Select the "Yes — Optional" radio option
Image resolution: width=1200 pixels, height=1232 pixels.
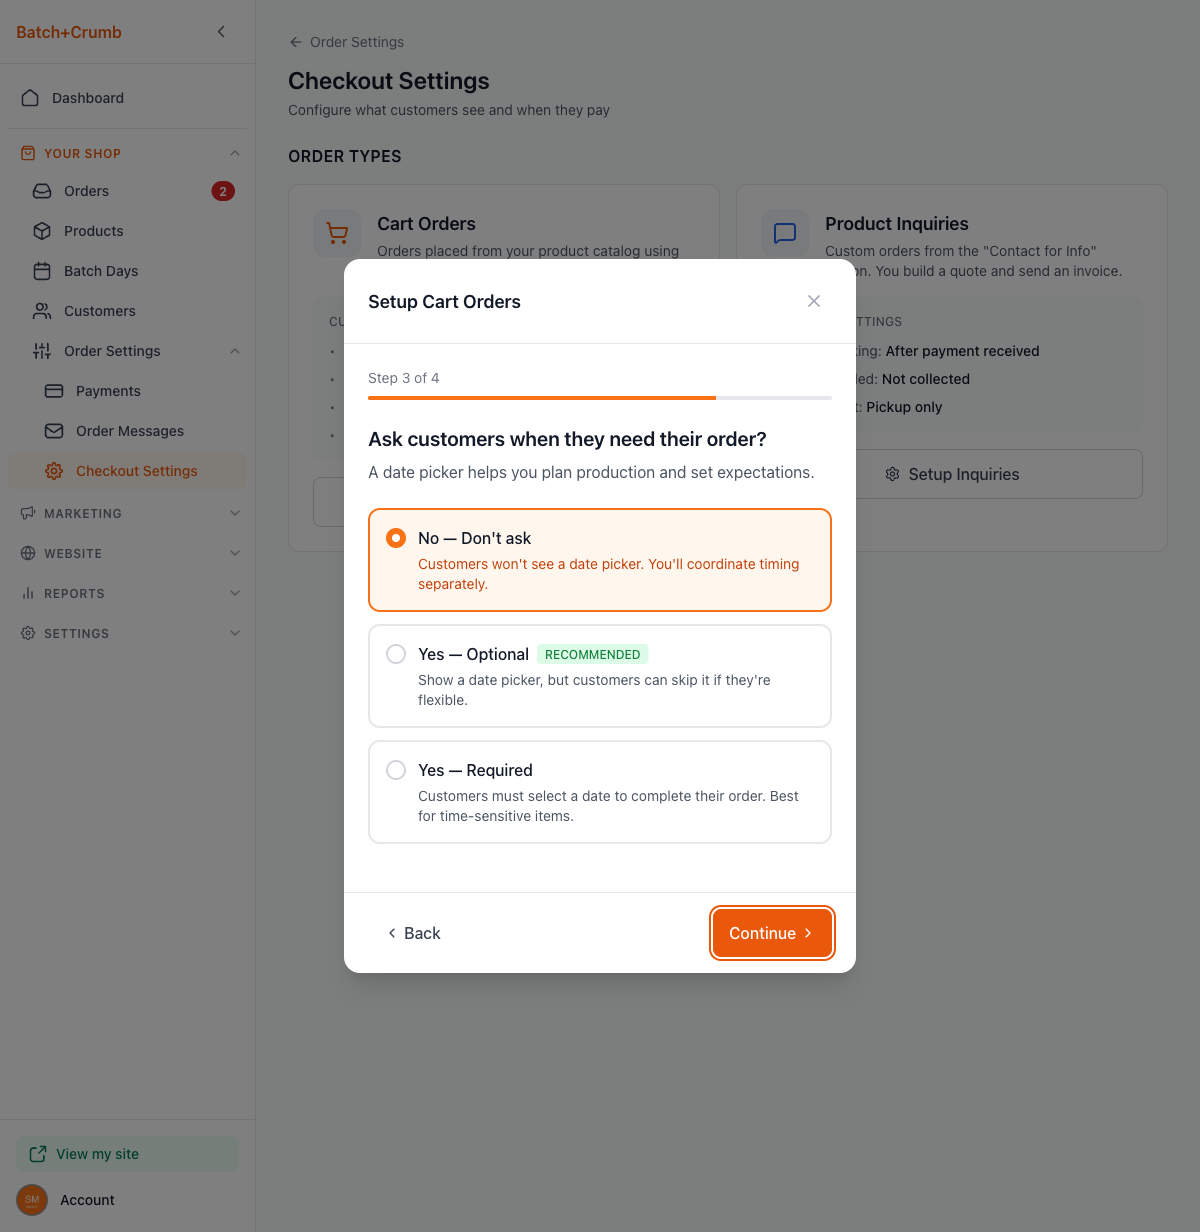396,654
